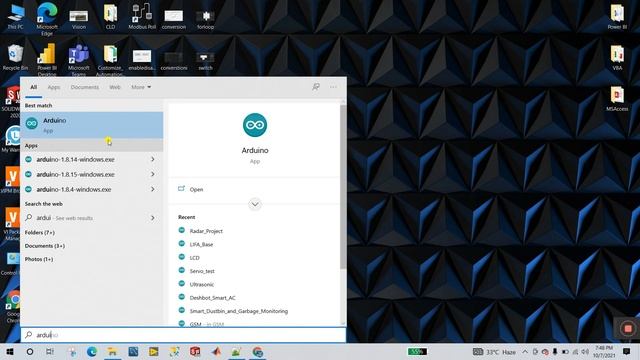This screenshot has height=360, width=640.
Task: Open Cortana circle icon in taskbar
Action: click(30, 351)
